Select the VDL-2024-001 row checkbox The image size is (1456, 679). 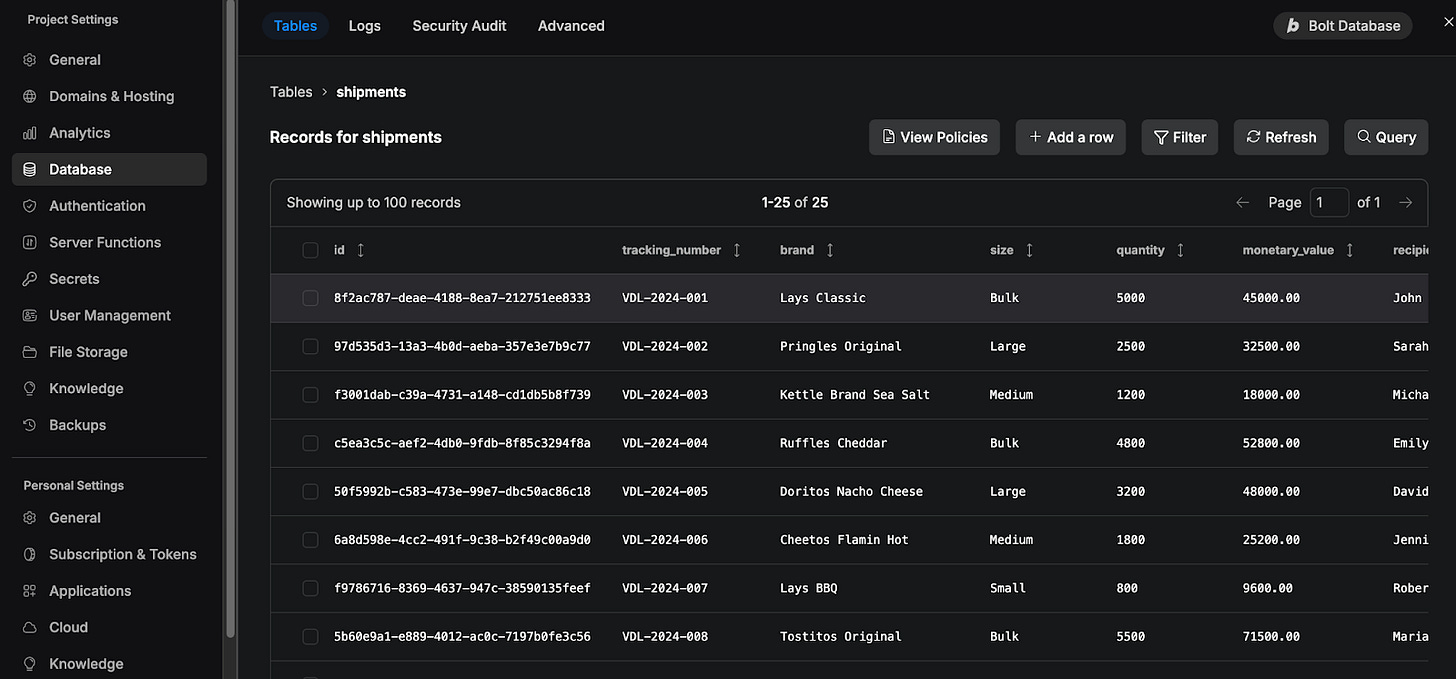311,298
